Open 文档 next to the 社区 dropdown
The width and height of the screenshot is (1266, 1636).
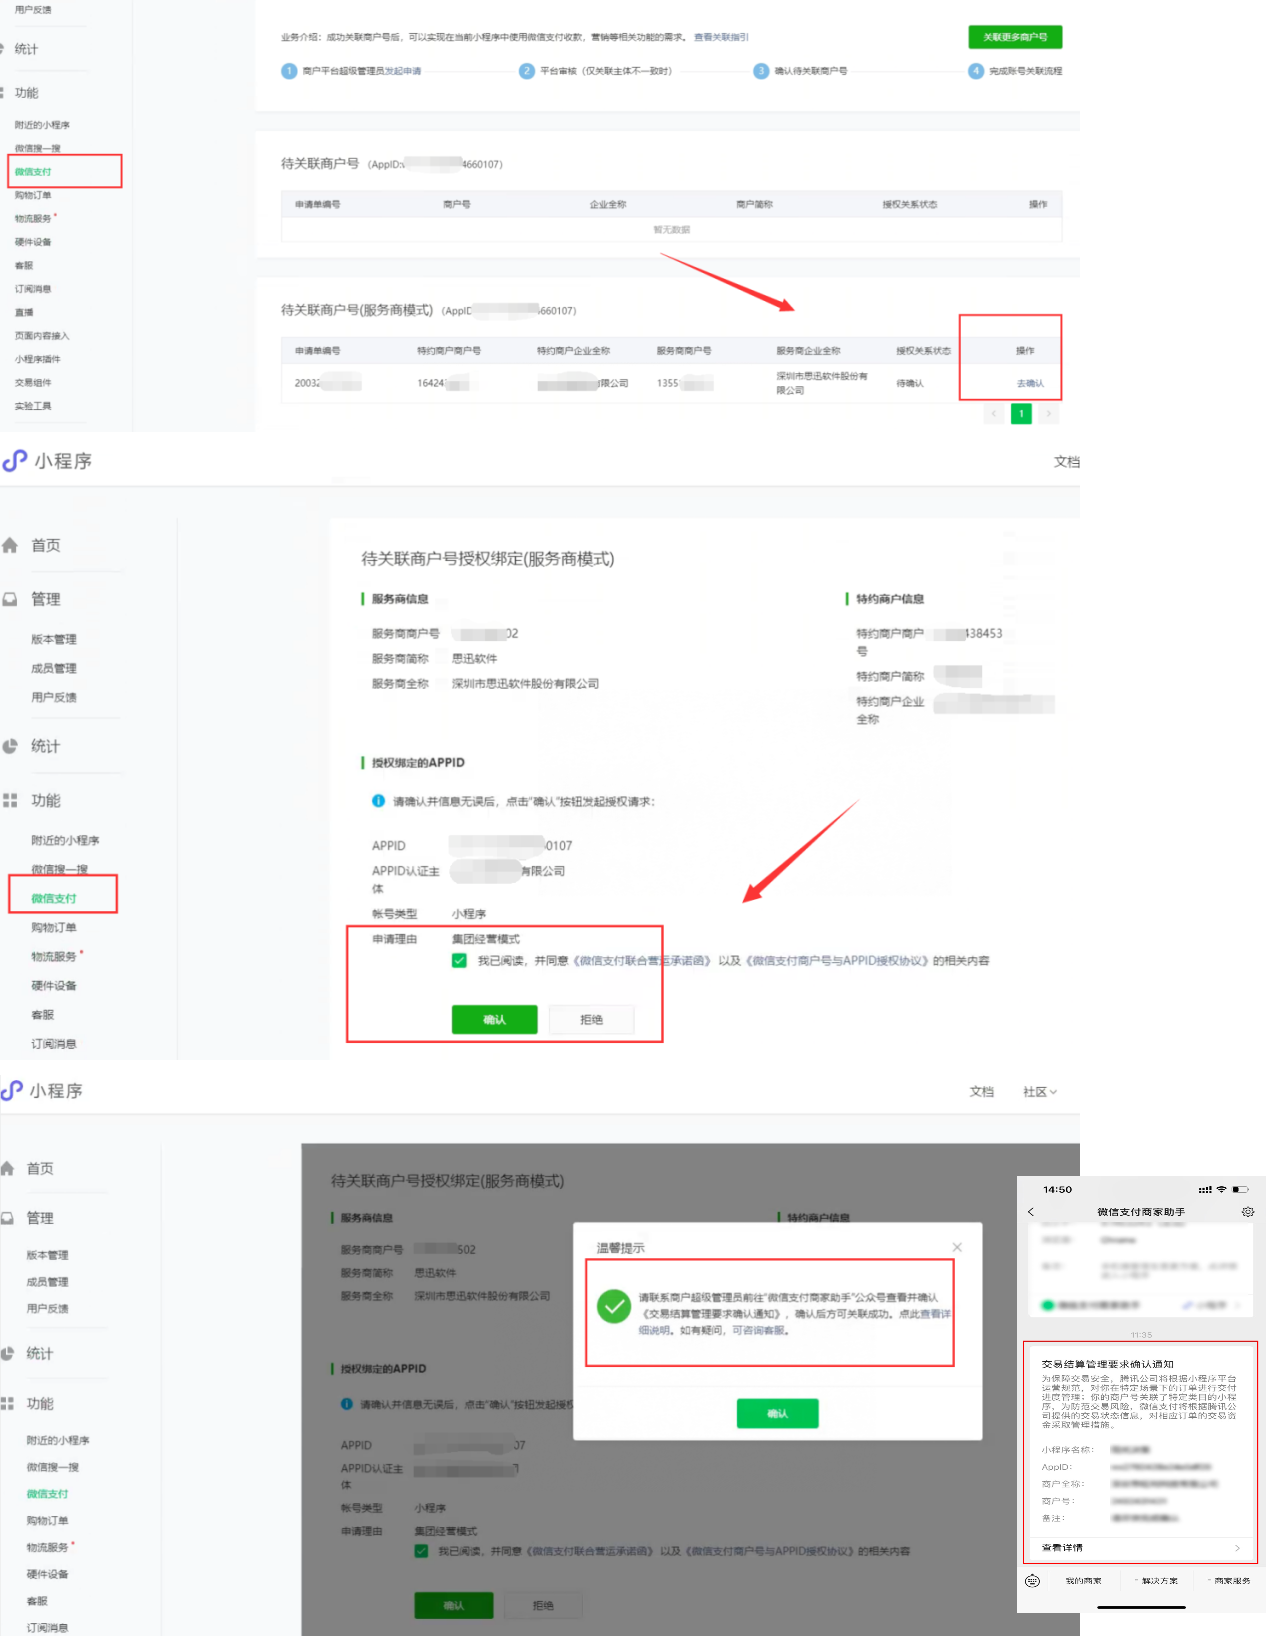click(982, 1091)
